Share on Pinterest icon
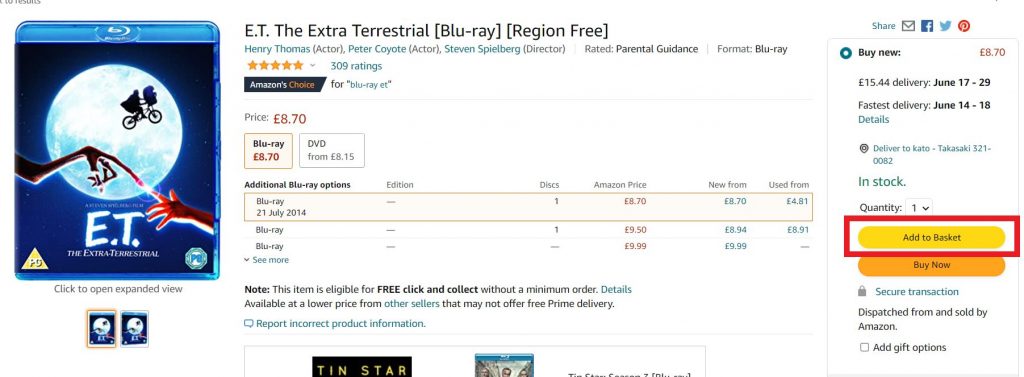The width and height of the screenshot is (1024, 377). (964, 26)
